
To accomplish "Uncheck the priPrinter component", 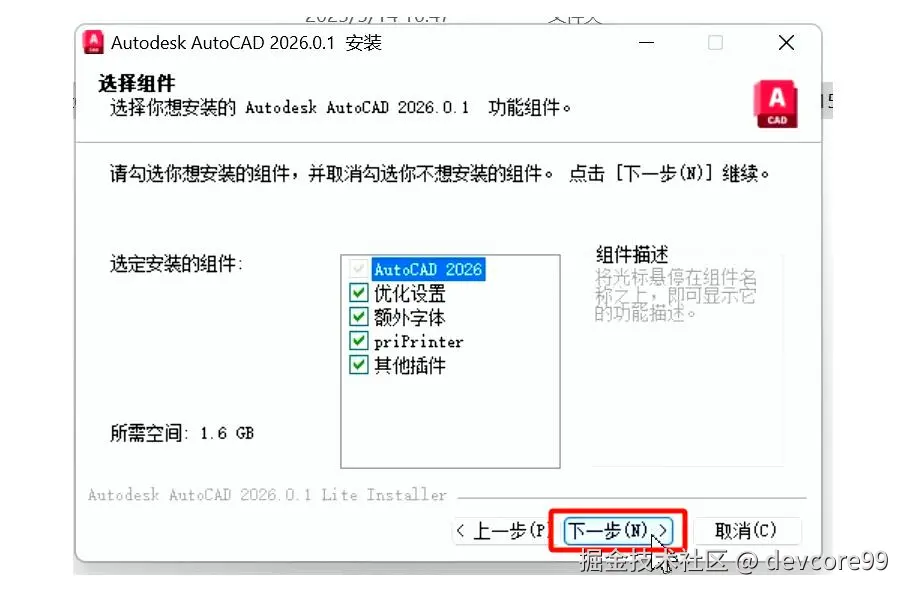I will tap(358, 341).
